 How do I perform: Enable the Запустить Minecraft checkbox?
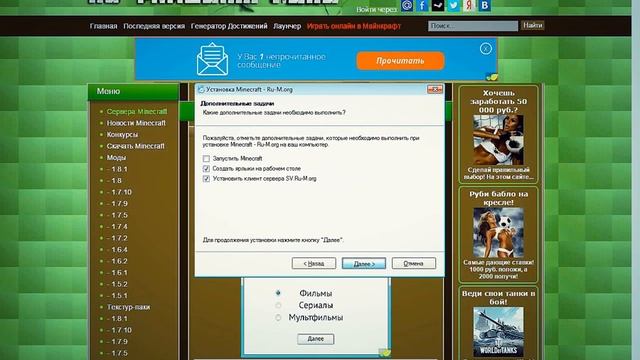206,158
